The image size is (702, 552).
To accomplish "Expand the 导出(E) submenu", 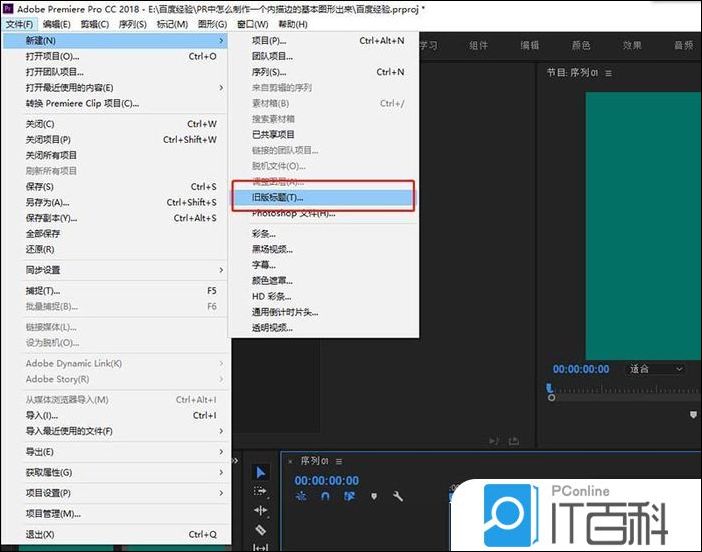I will (120, 452).
